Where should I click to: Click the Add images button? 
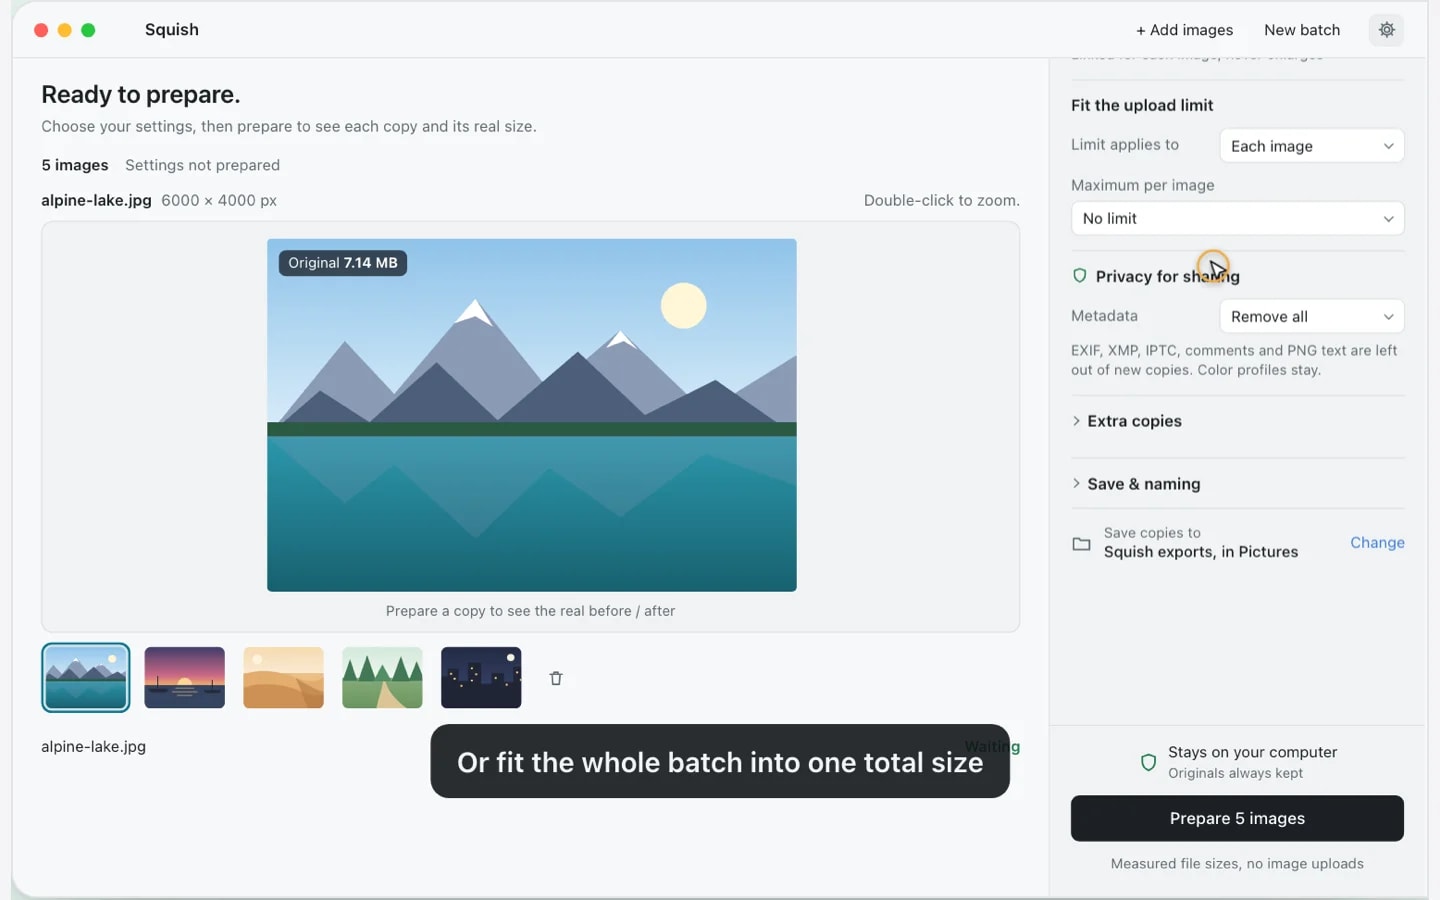pyautogui.click(x=1184, y=30)
